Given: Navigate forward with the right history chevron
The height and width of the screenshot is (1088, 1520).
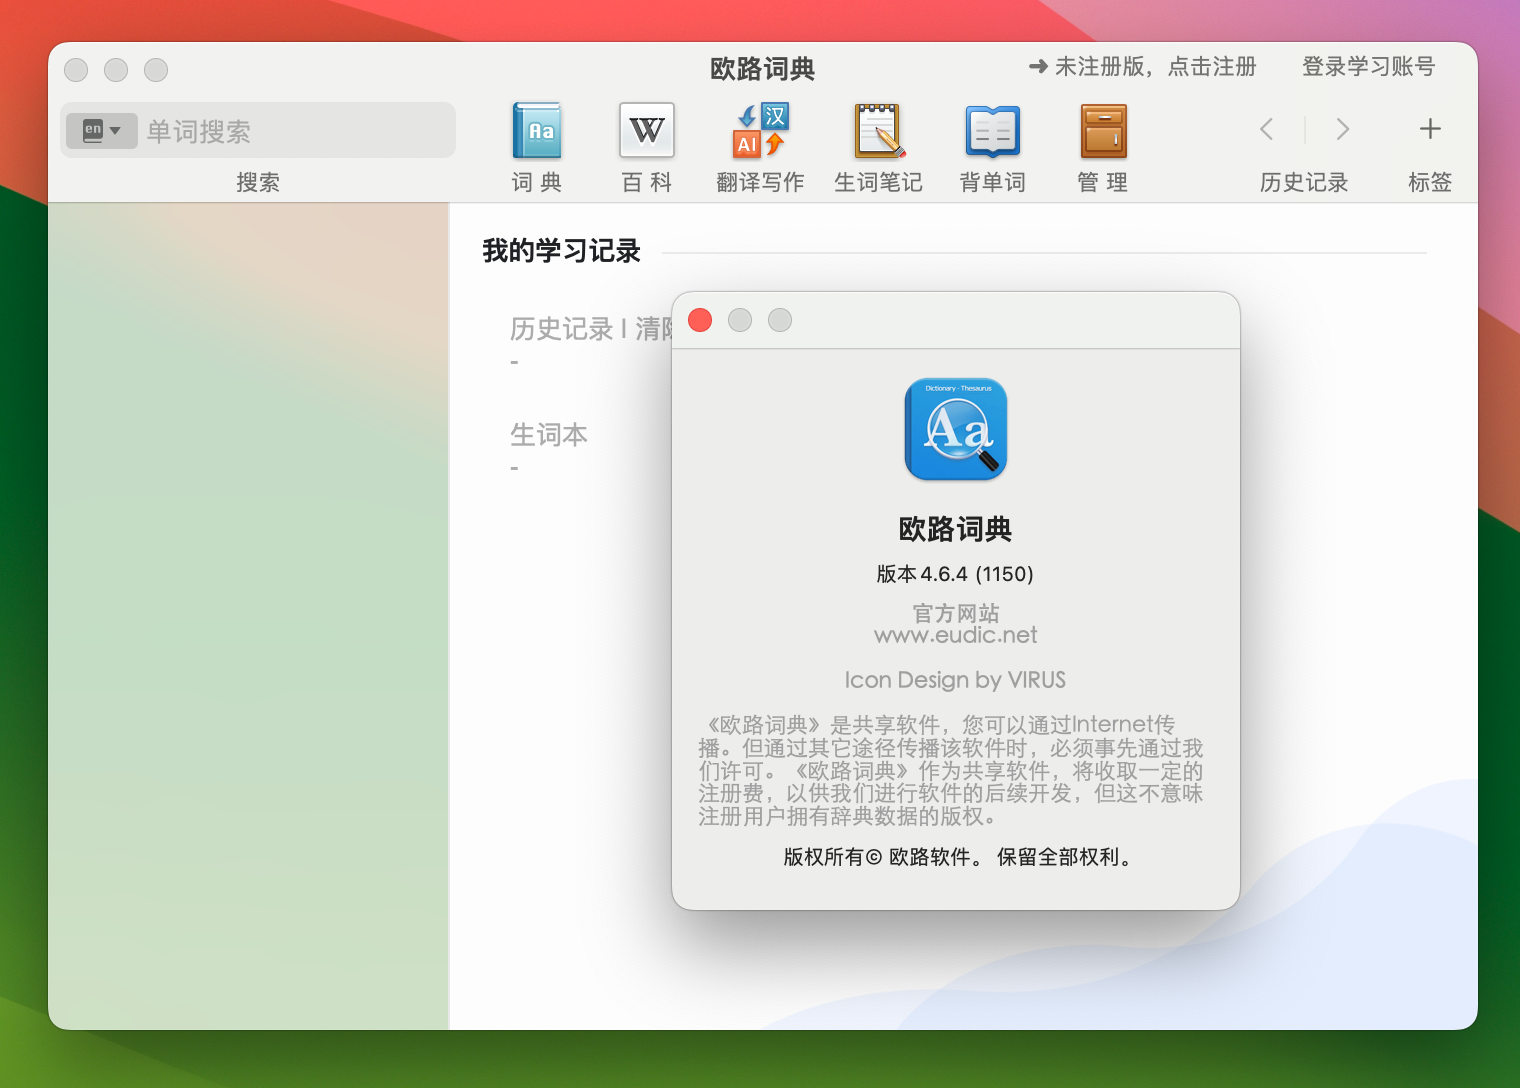Looking at the screenshot, I should [1342, 129].
